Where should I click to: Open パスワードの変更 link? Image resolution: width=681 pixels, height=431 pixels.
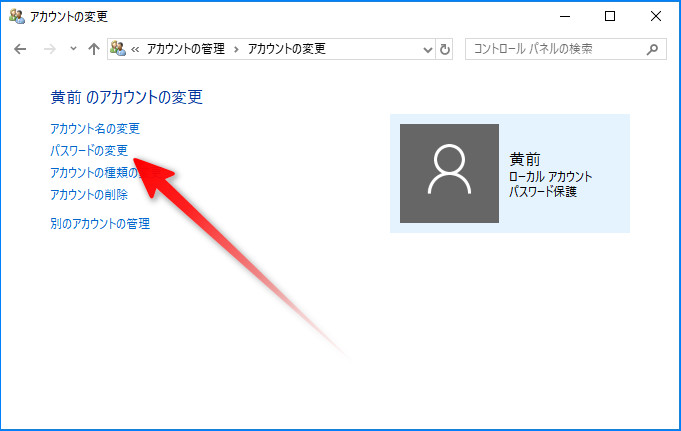coord(89,150)
